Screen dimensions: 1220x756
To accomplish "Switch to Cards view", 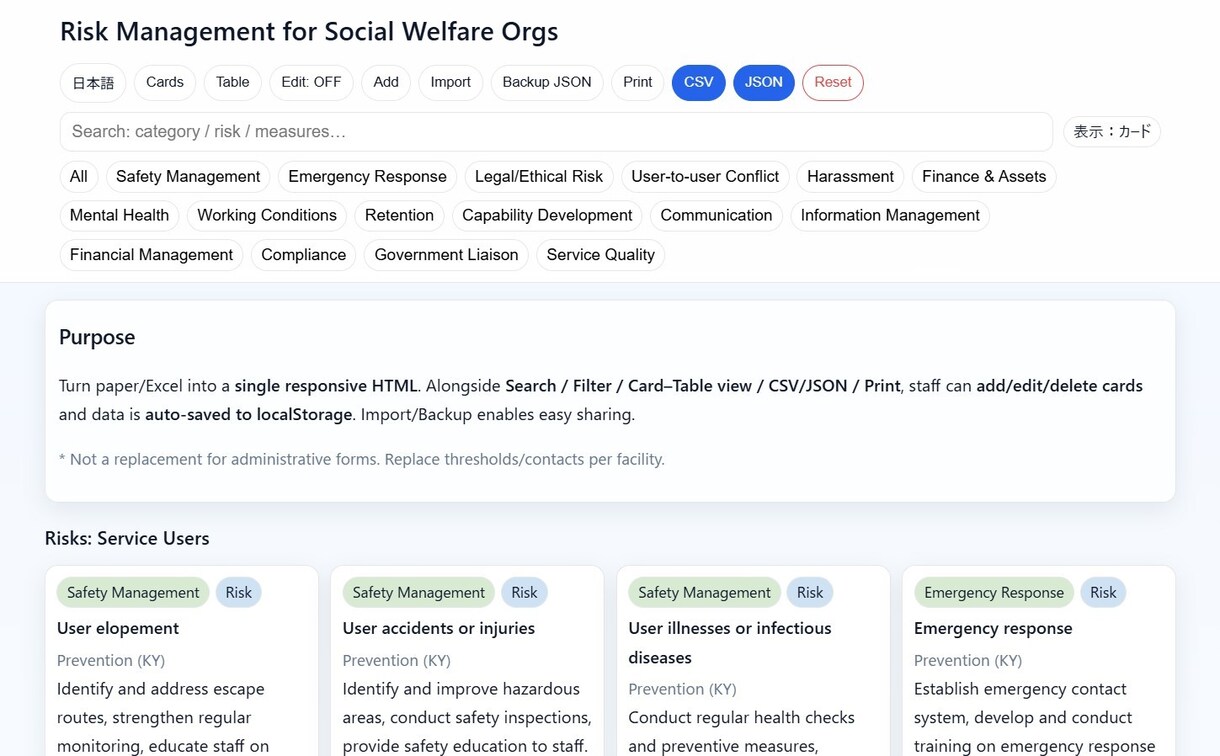I will tap(165, 83).
